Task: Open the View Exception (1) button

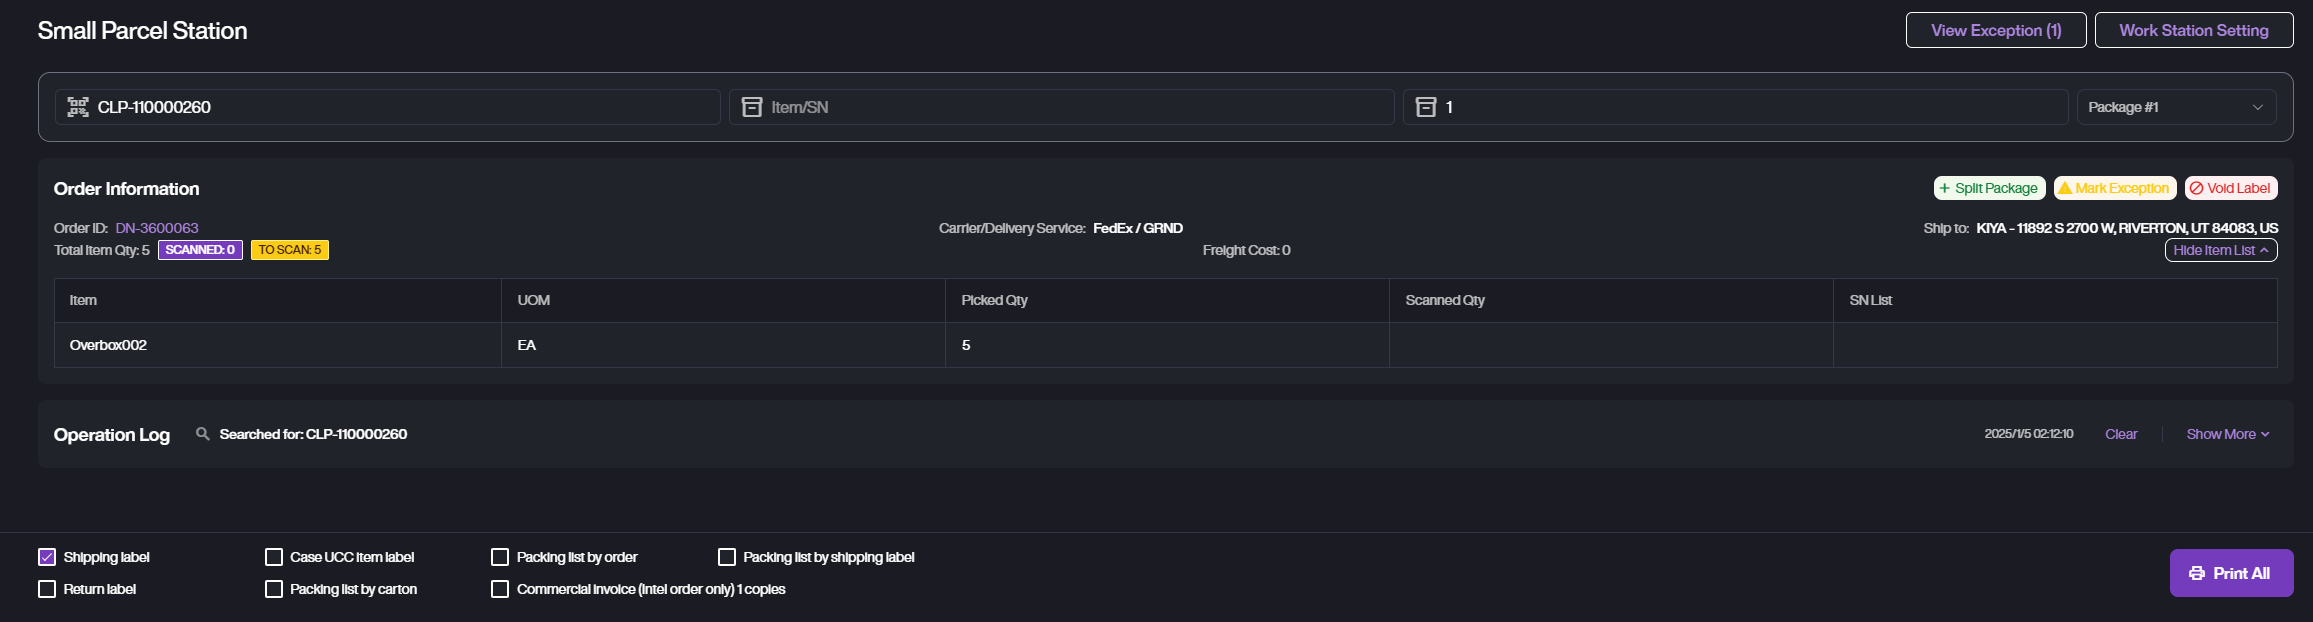Action: [x=1995, y=30]
